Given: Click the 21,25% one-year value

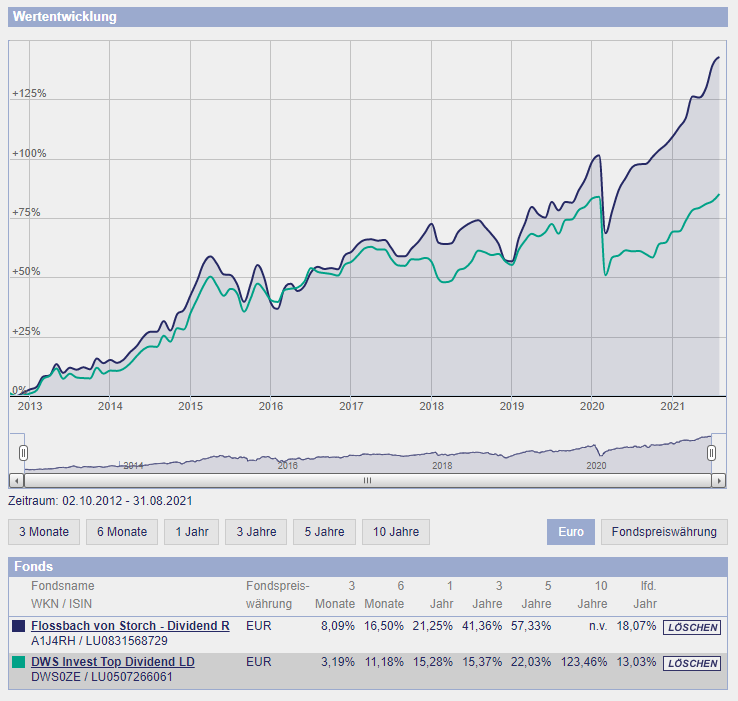Looking at the screenshot, I should click(x=433, y=626).
